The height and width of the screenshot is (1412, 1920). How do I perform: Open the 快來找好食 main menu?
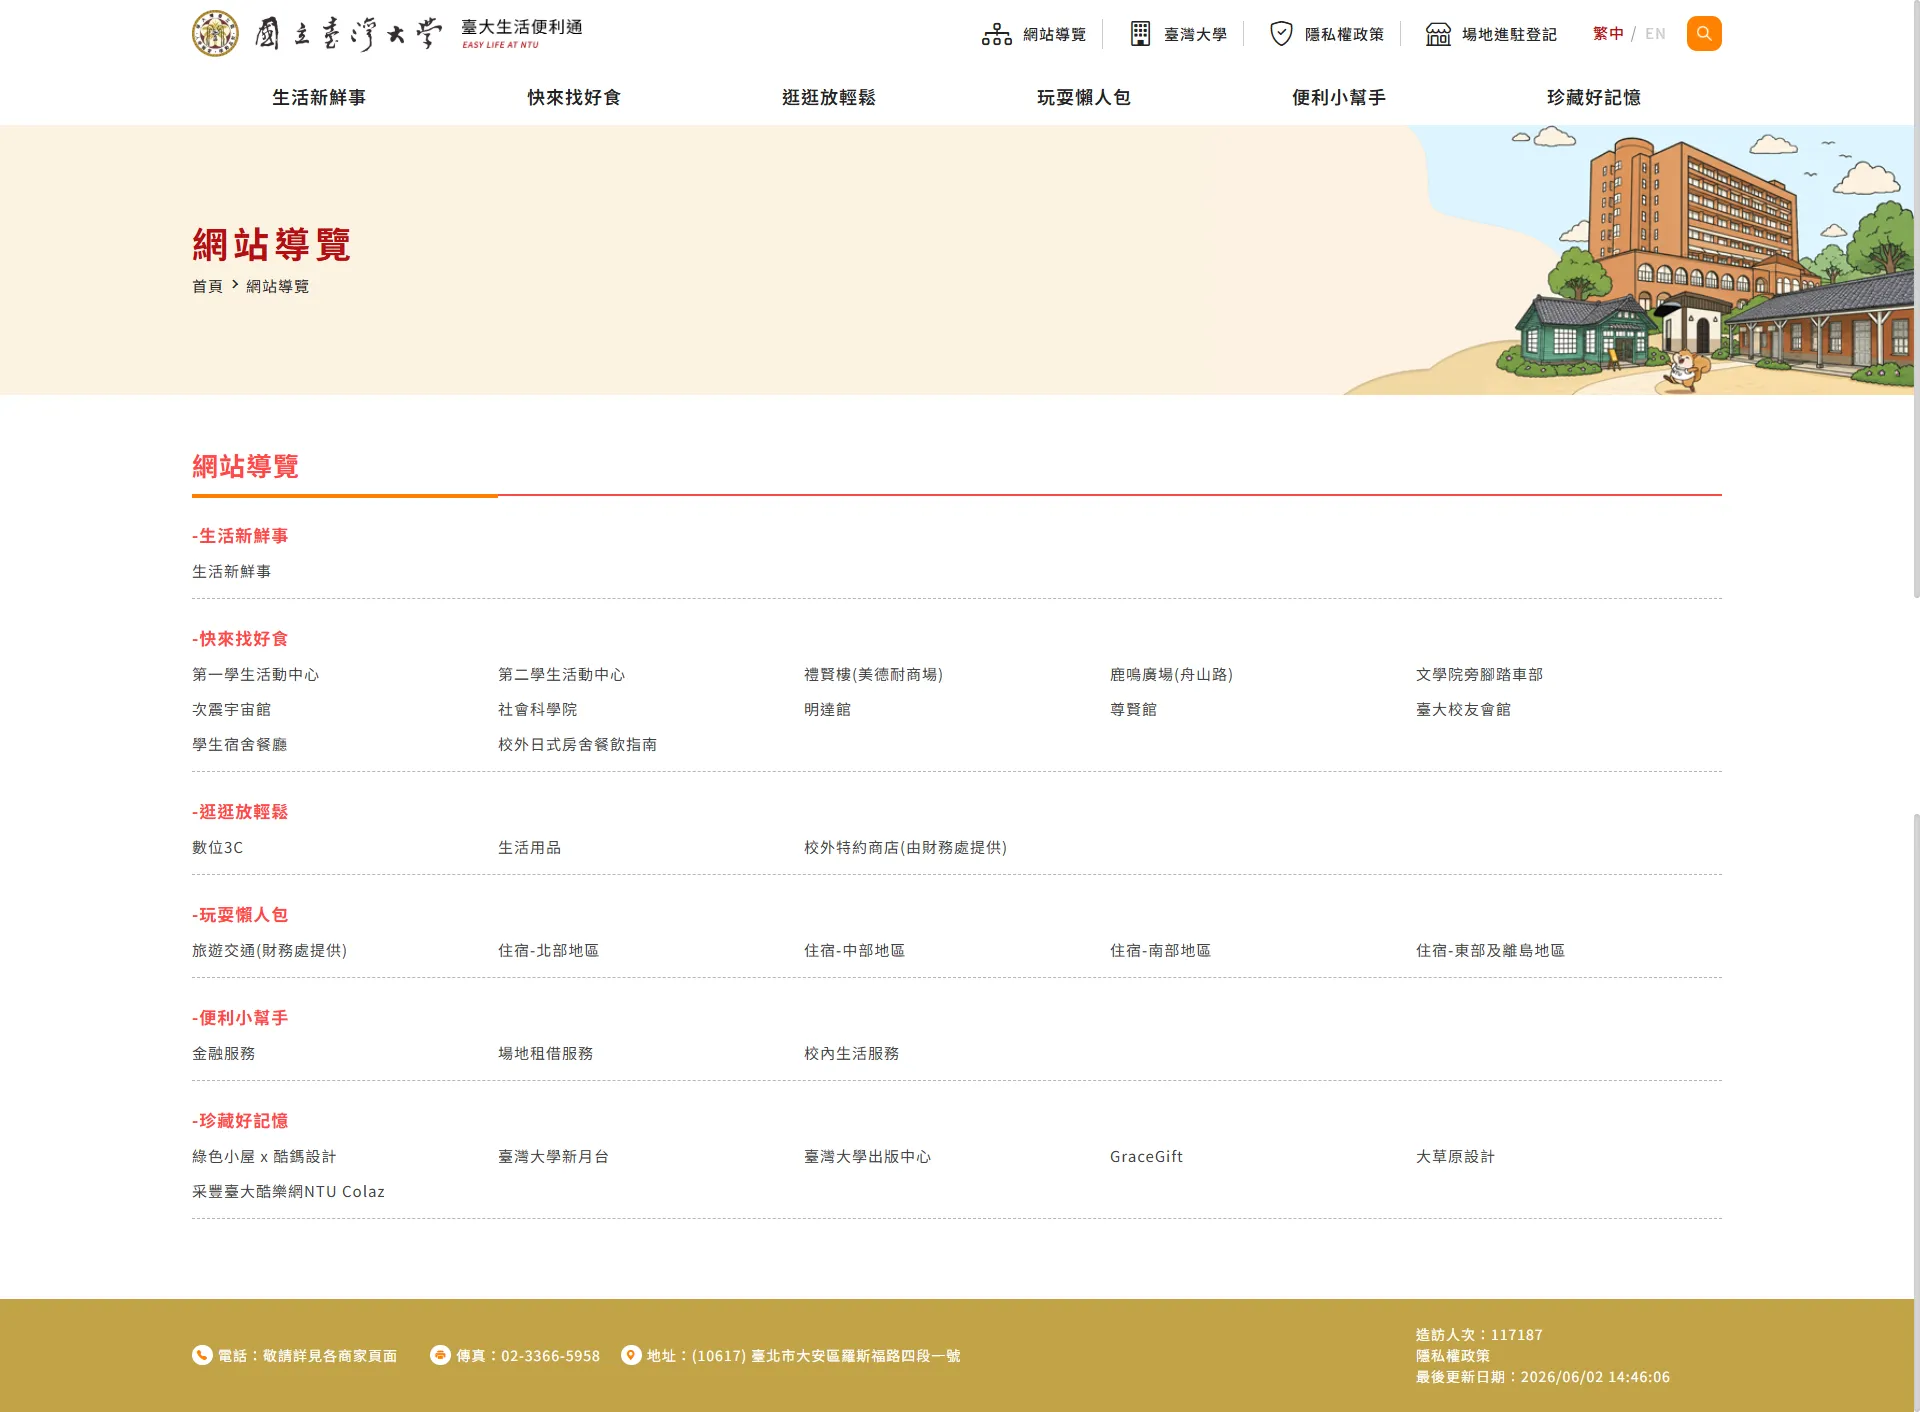tap(574, 97)
